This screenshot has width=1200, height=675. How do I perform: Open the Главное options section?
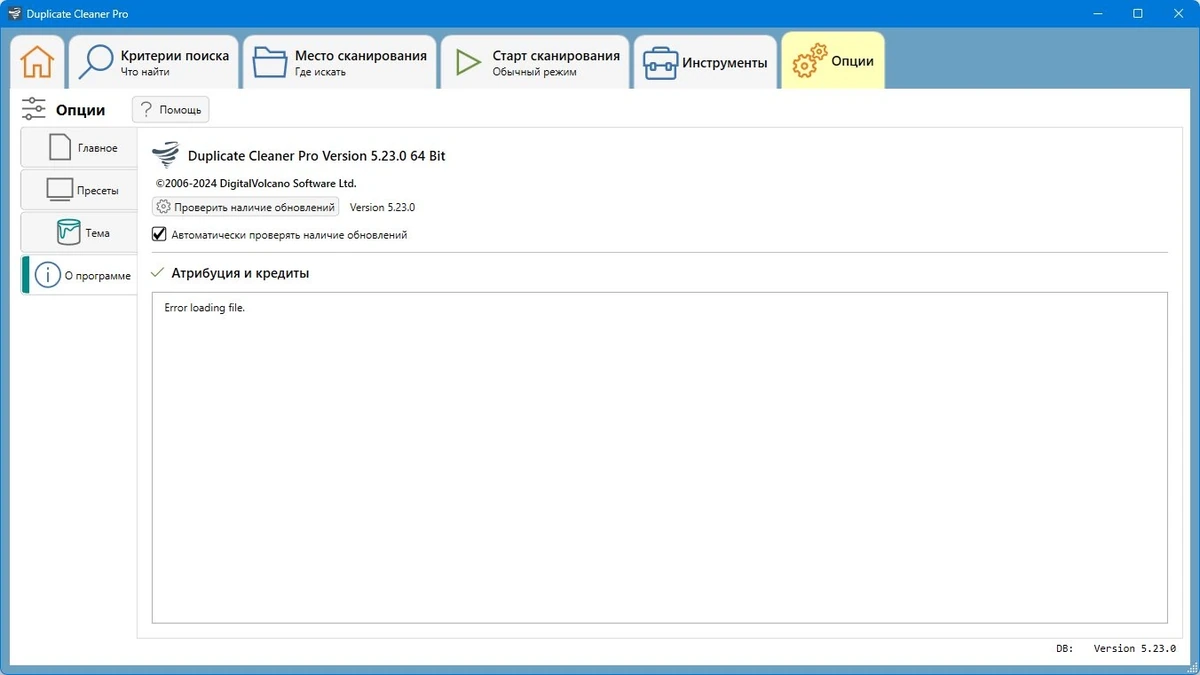(79, 148)
